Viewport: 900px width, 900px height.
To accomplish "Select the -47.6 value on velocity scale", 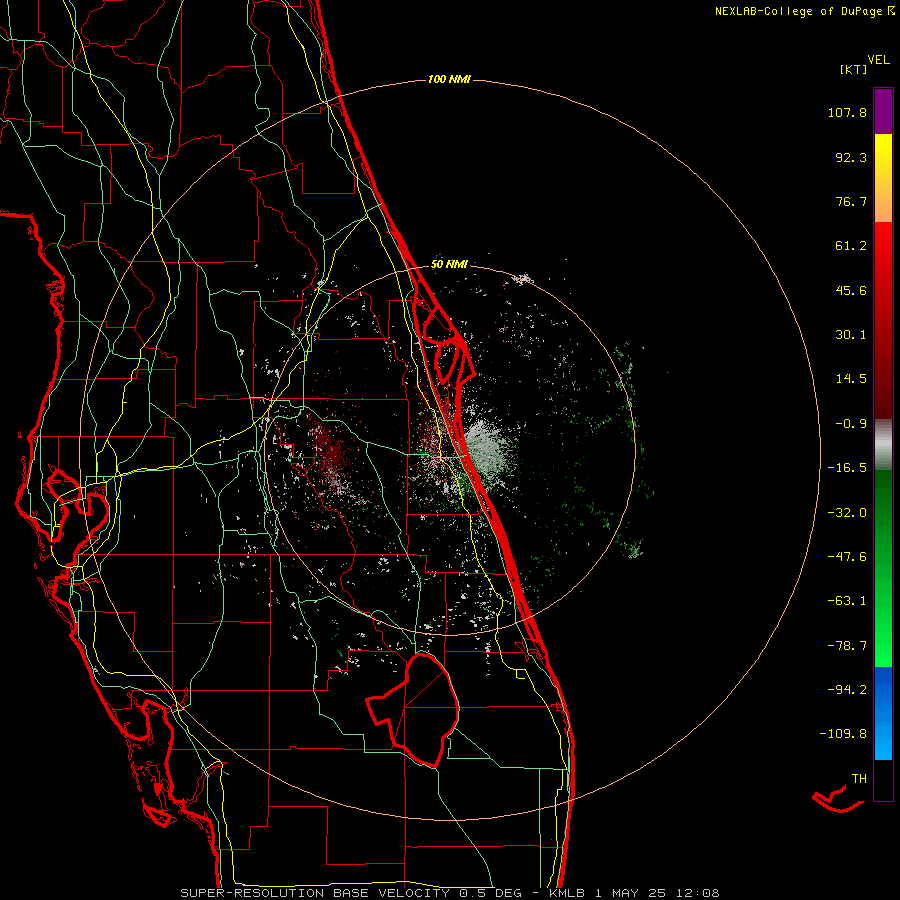I will 847,557.
